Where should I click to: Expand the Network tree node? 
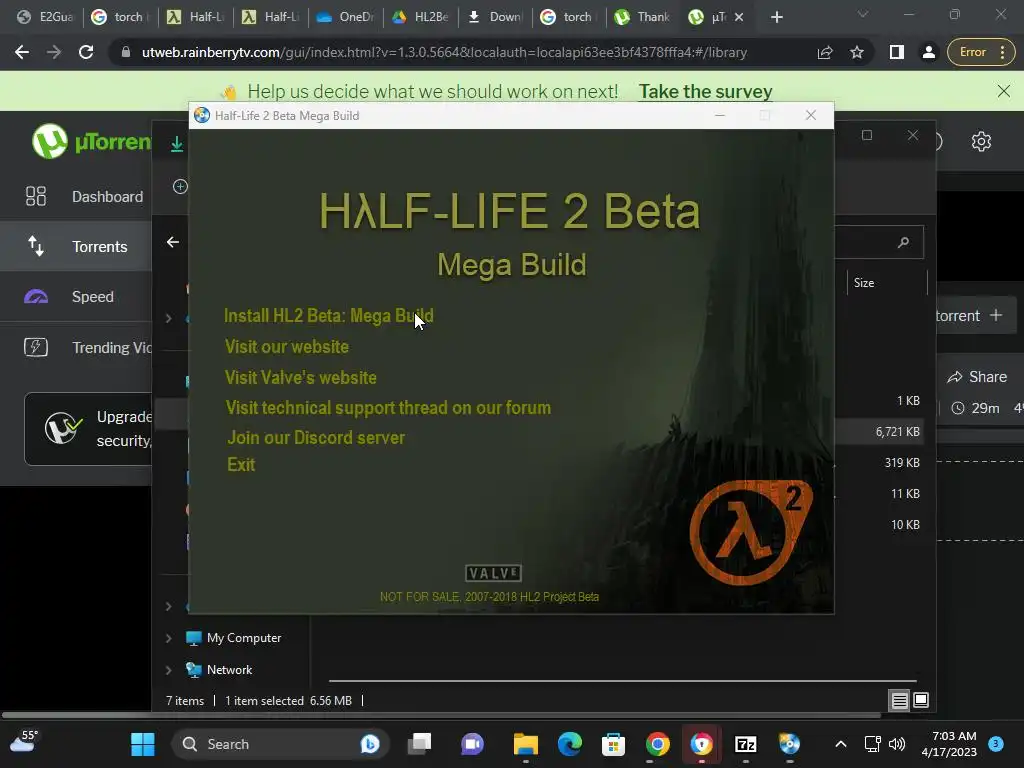pos(168,670)
